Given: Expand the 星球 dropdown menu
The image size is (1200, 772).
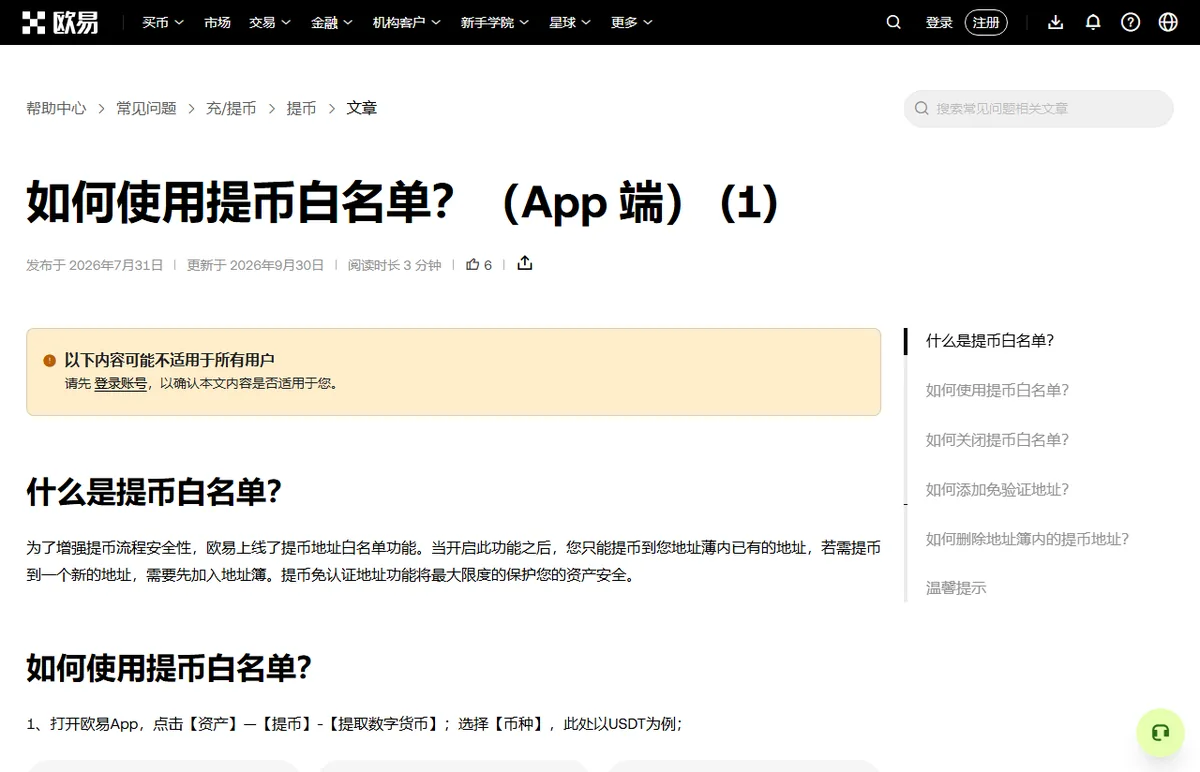Looking at the screenshot, I should click(x=570, y=22).
